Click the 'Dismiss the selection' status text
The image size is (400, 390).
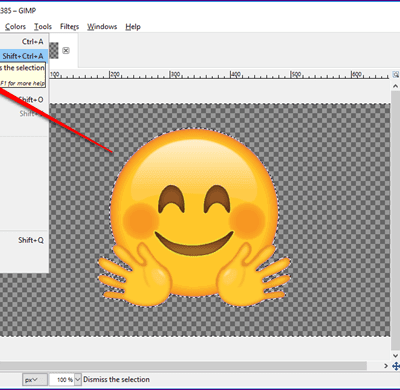point(116,380)
